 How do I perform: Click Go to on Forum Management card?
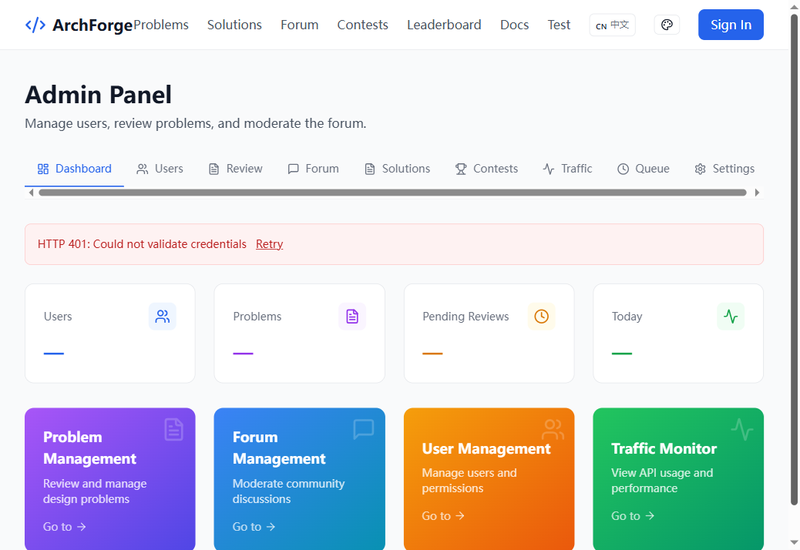pos(254,527)
